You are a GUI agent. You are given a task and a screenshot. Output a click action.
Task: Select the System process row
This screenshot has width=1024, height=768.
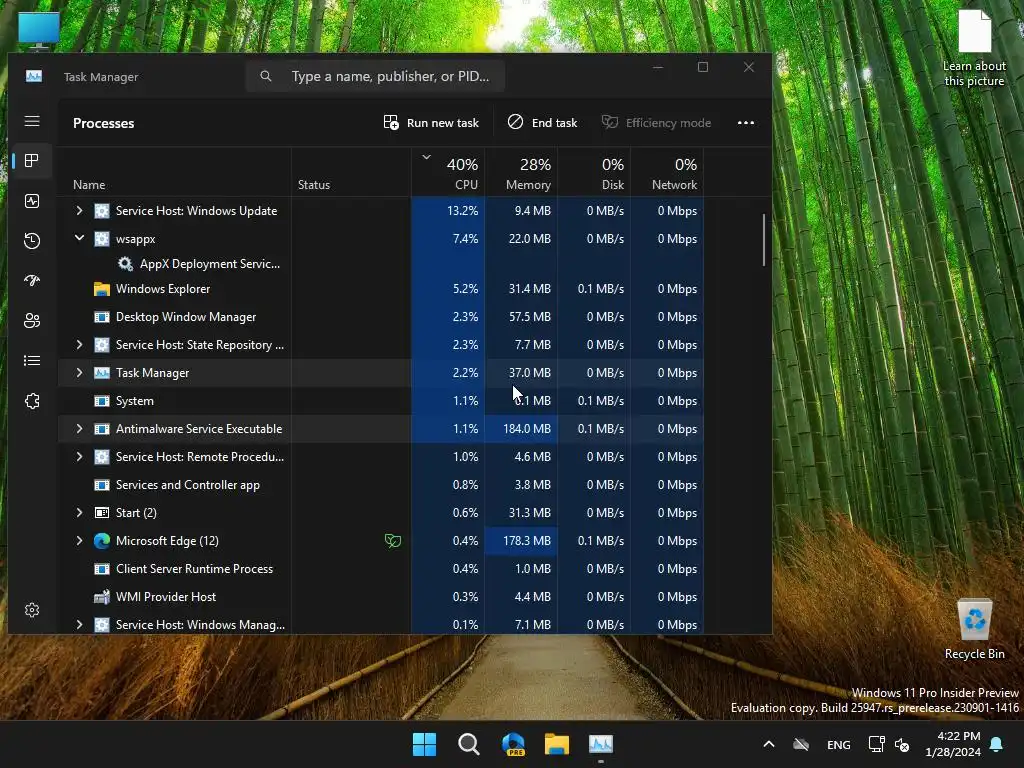381,400
